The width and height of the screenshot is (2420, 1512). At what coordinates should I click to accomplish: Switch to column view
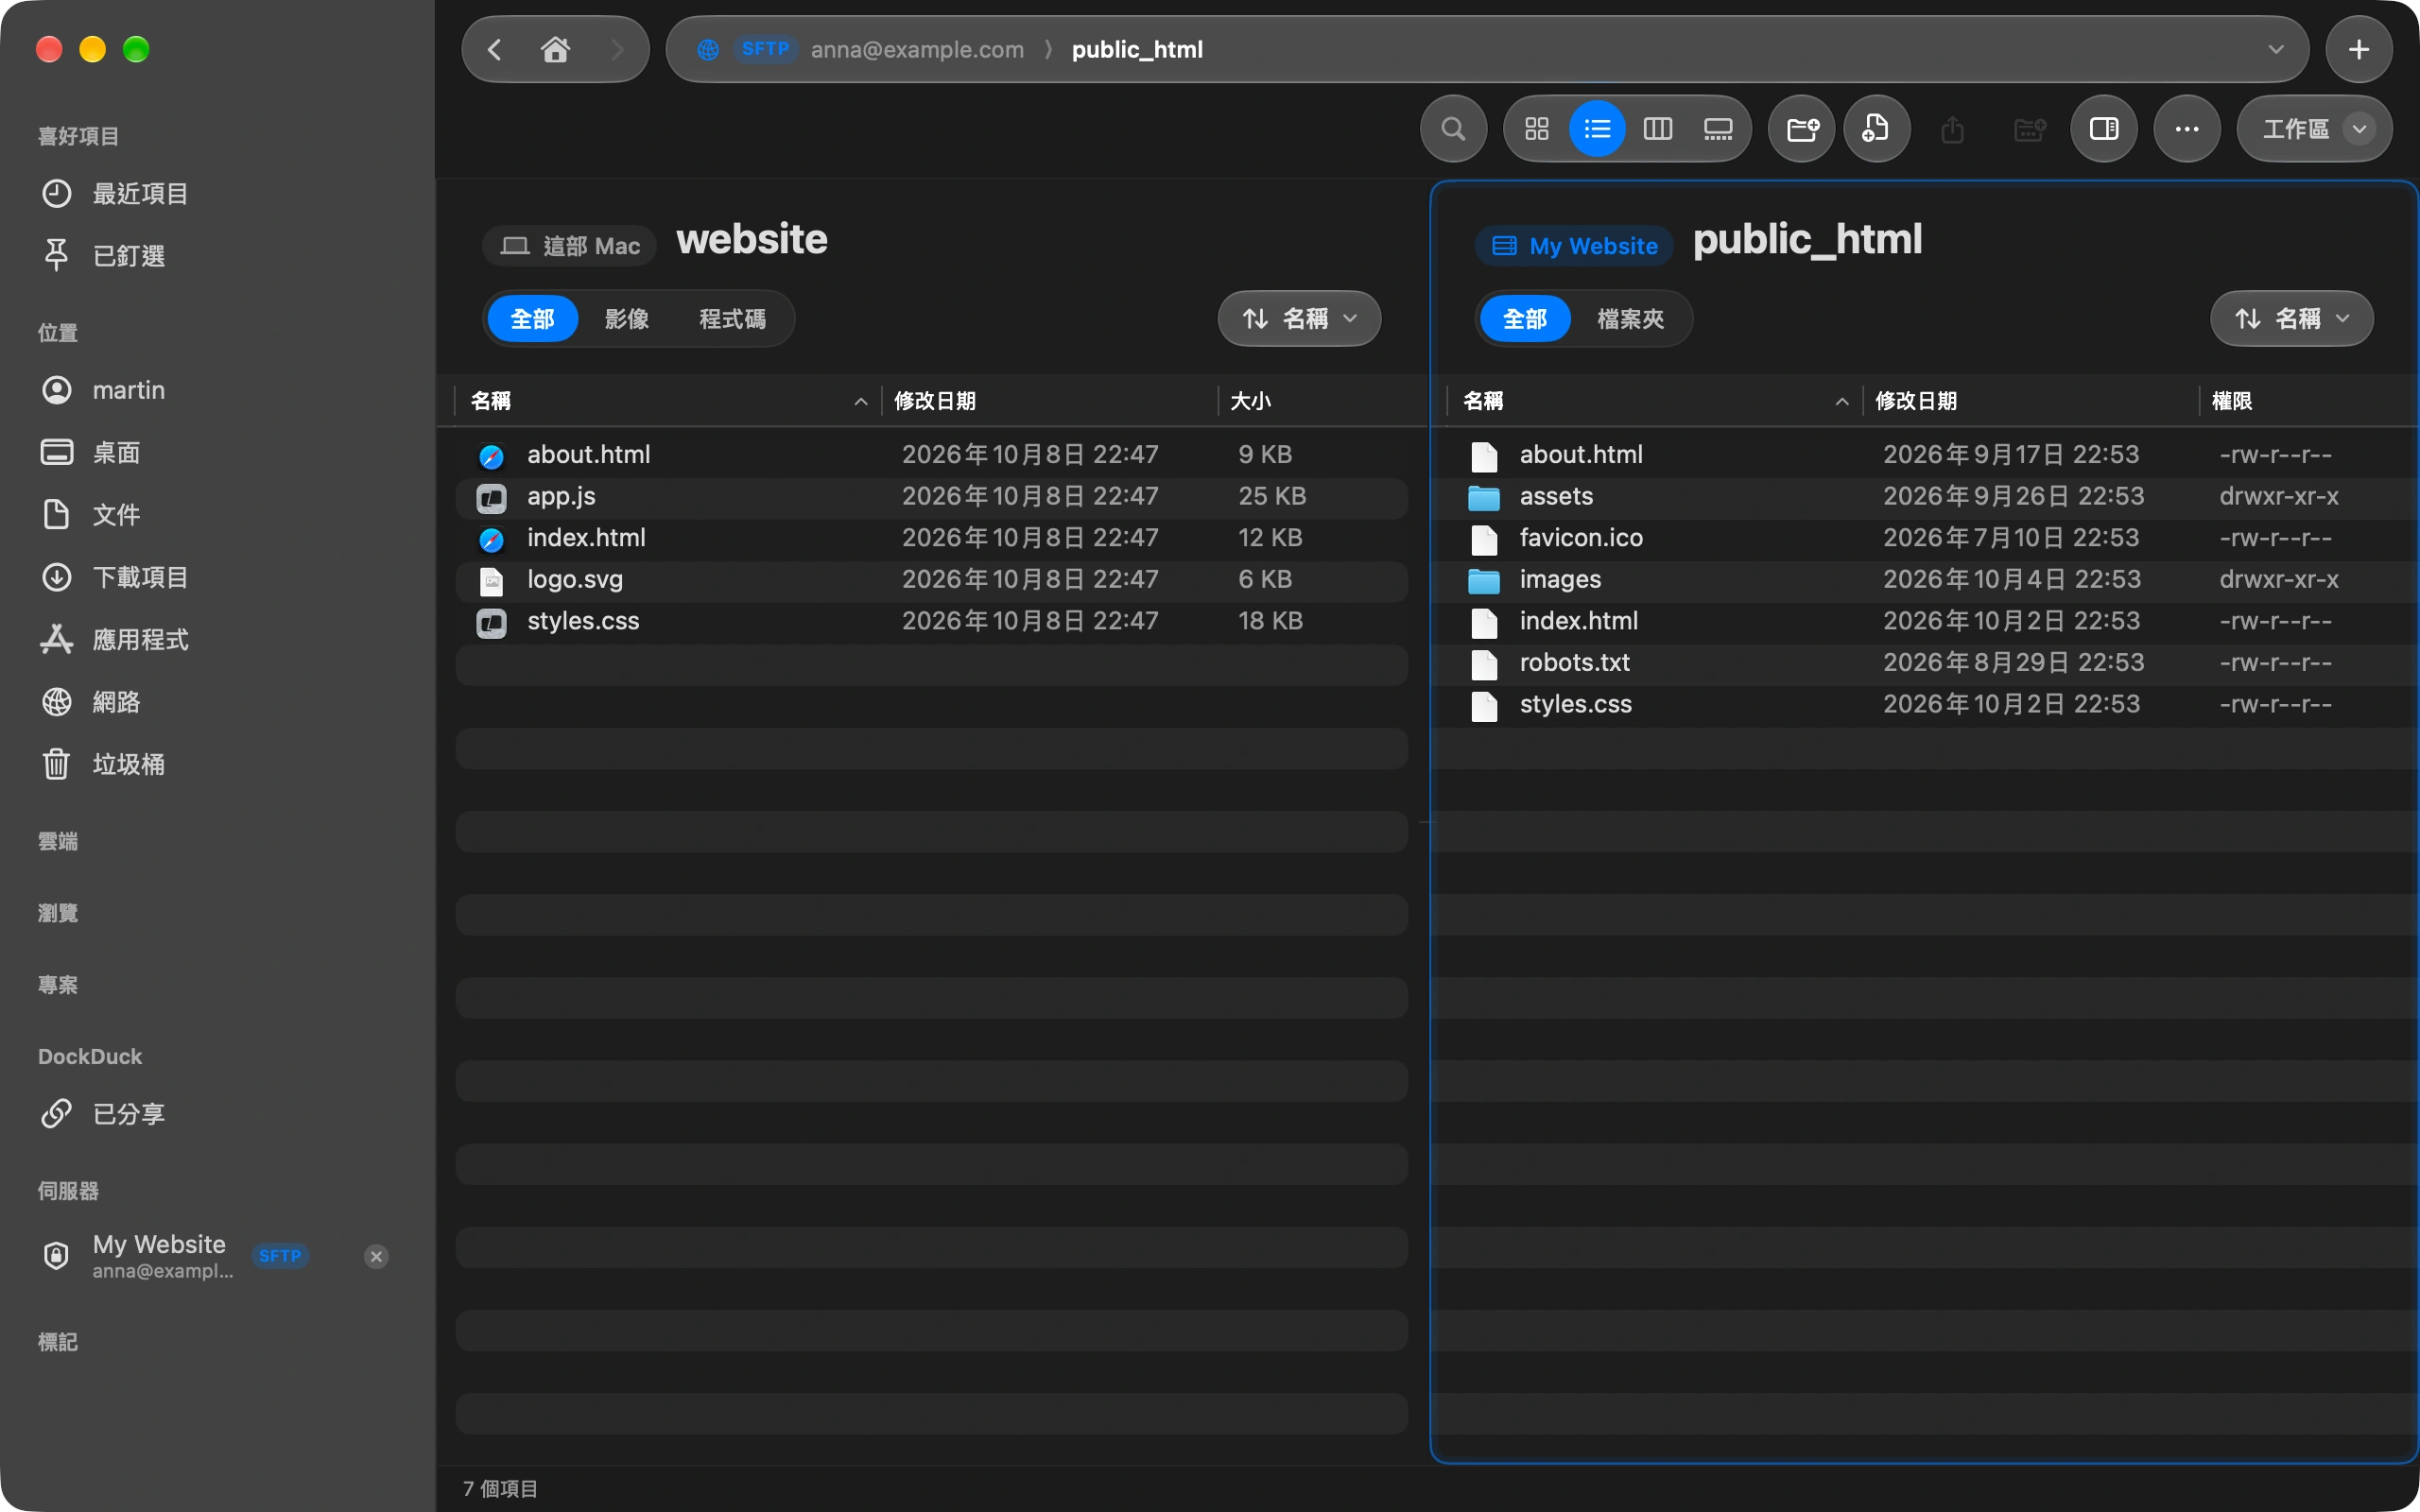click(1658, 129)
